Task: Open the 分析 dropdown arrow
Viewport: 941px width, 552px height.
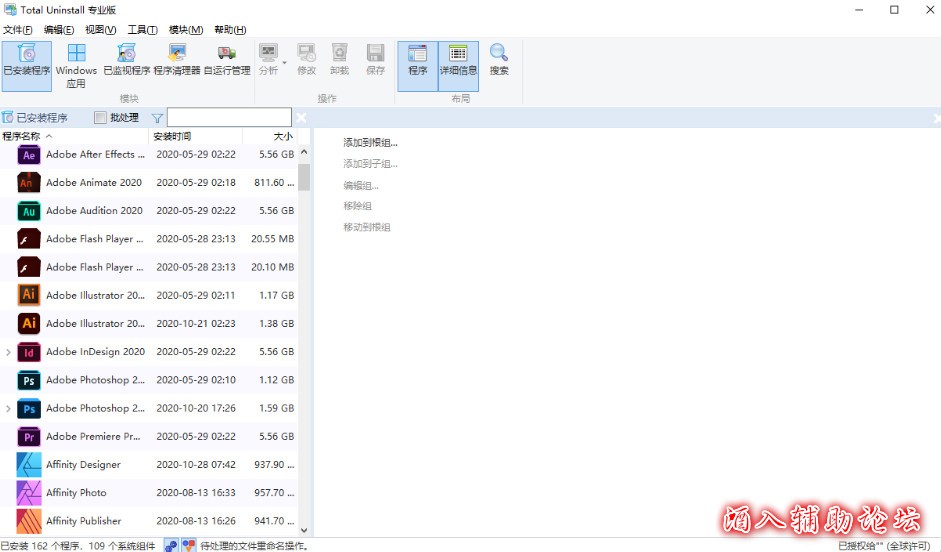Action: click(x=285, y=63)
